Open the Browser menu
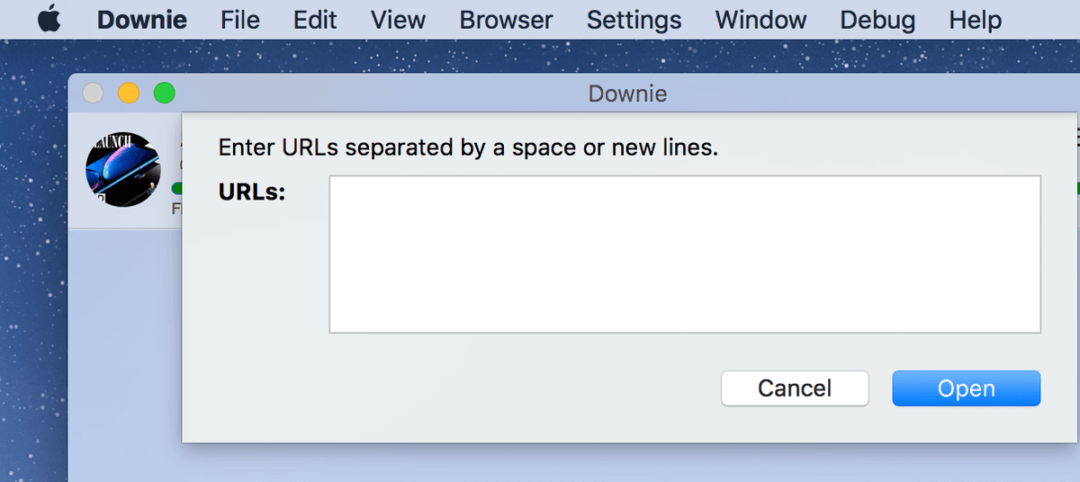Image resolution: width=1080 pixels, height=482 pixels. pos(506,20)
